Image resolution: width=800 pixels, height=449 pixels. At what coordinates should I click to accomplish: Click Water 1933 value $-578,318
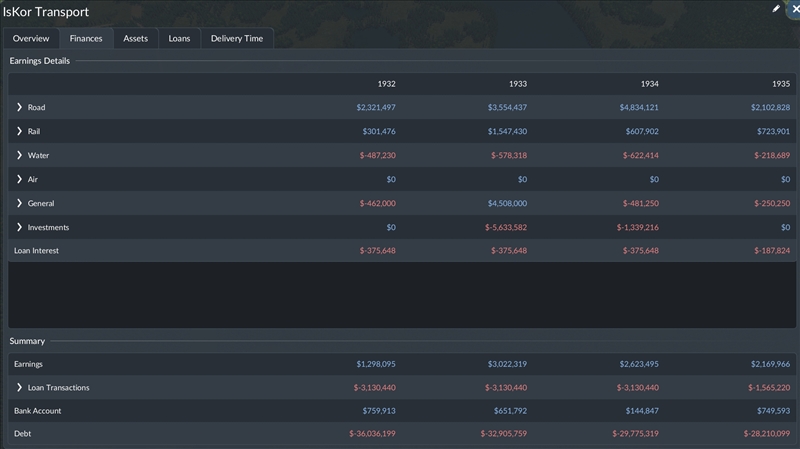tap(509, 155)
